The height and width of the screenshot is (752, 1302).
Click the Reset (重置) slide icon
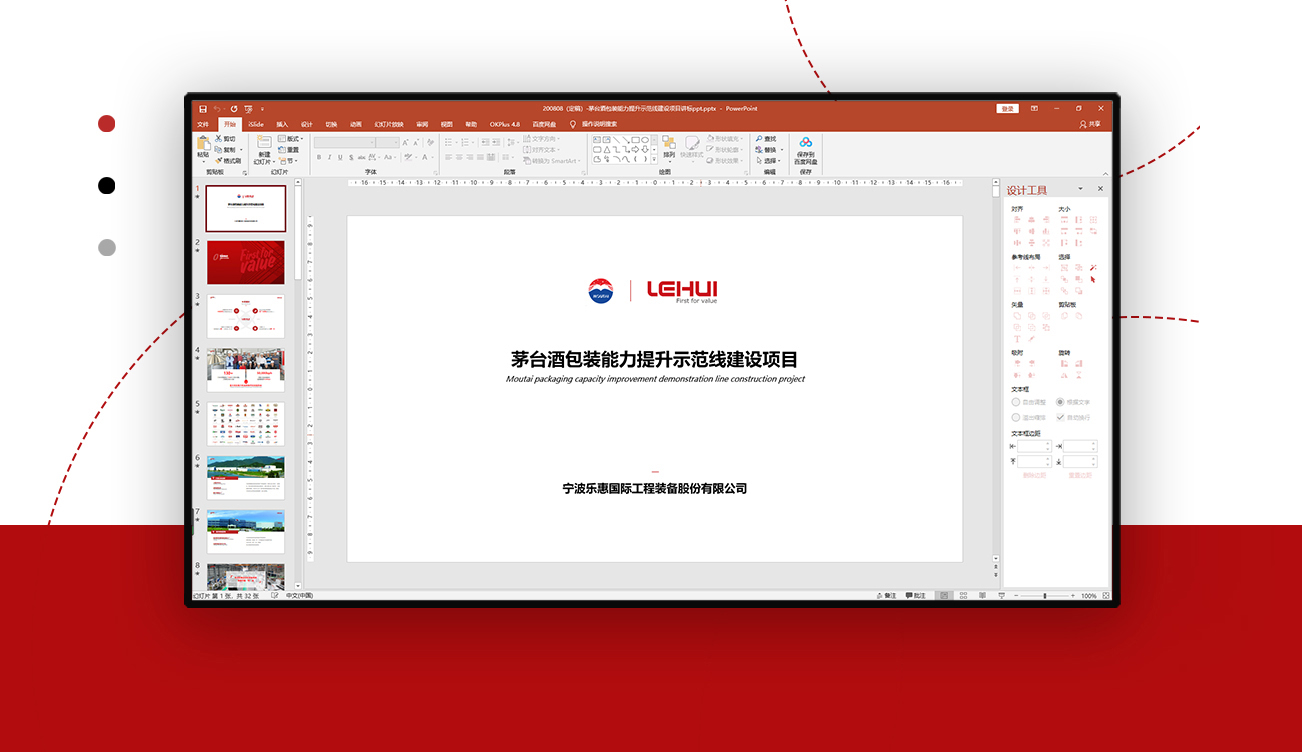[282, 149]
